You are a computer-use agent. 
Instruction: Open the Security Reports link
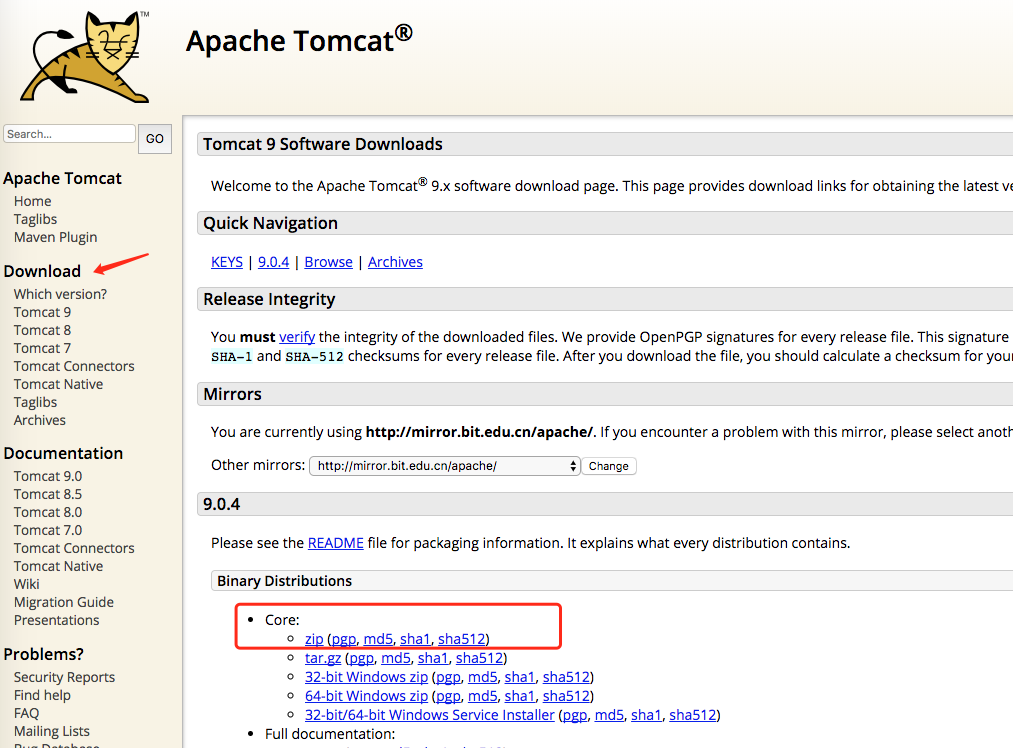click(x=64, y=678)
